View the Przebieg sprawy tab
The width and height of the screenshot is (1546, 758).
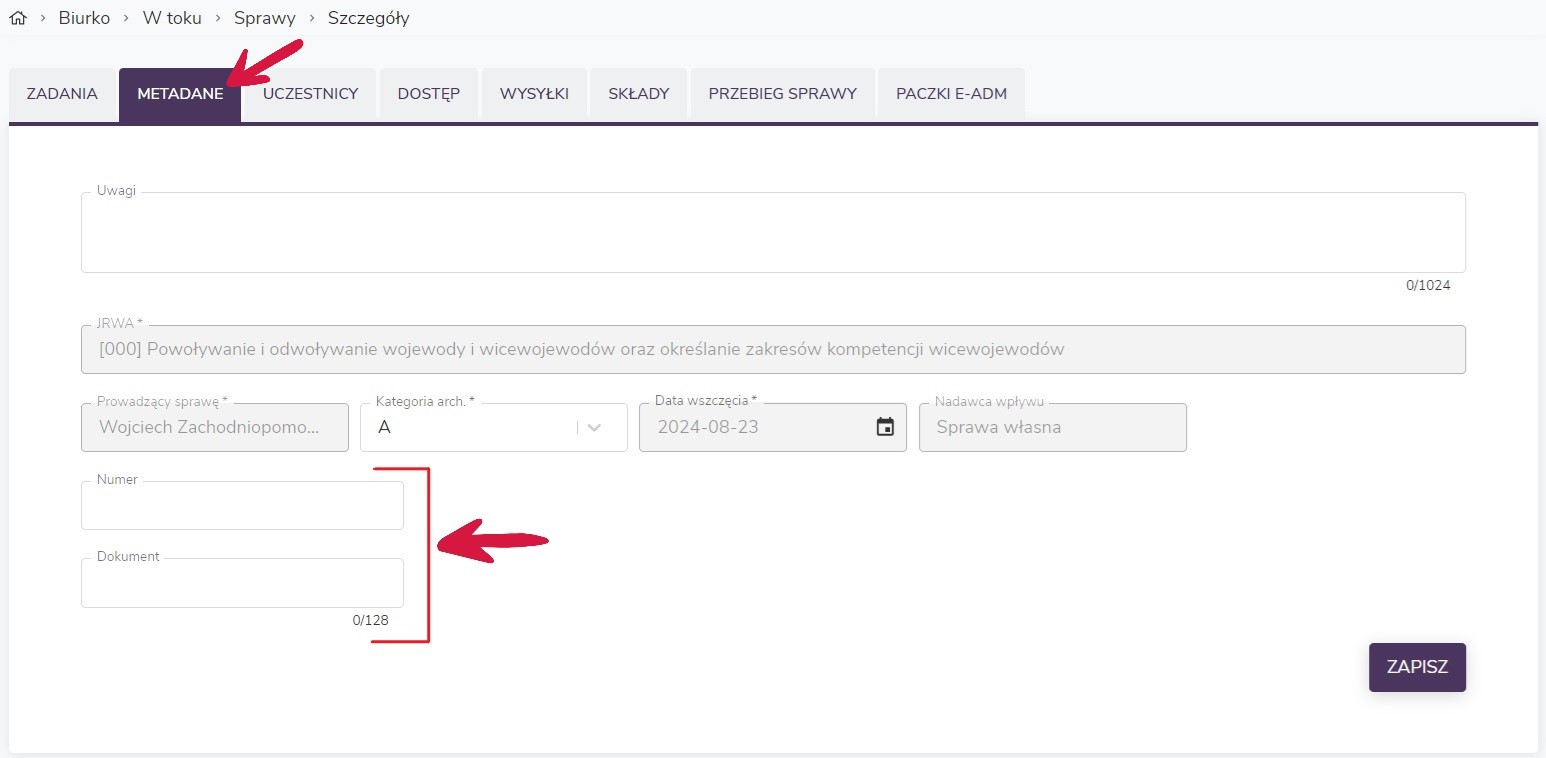[782, 94]
